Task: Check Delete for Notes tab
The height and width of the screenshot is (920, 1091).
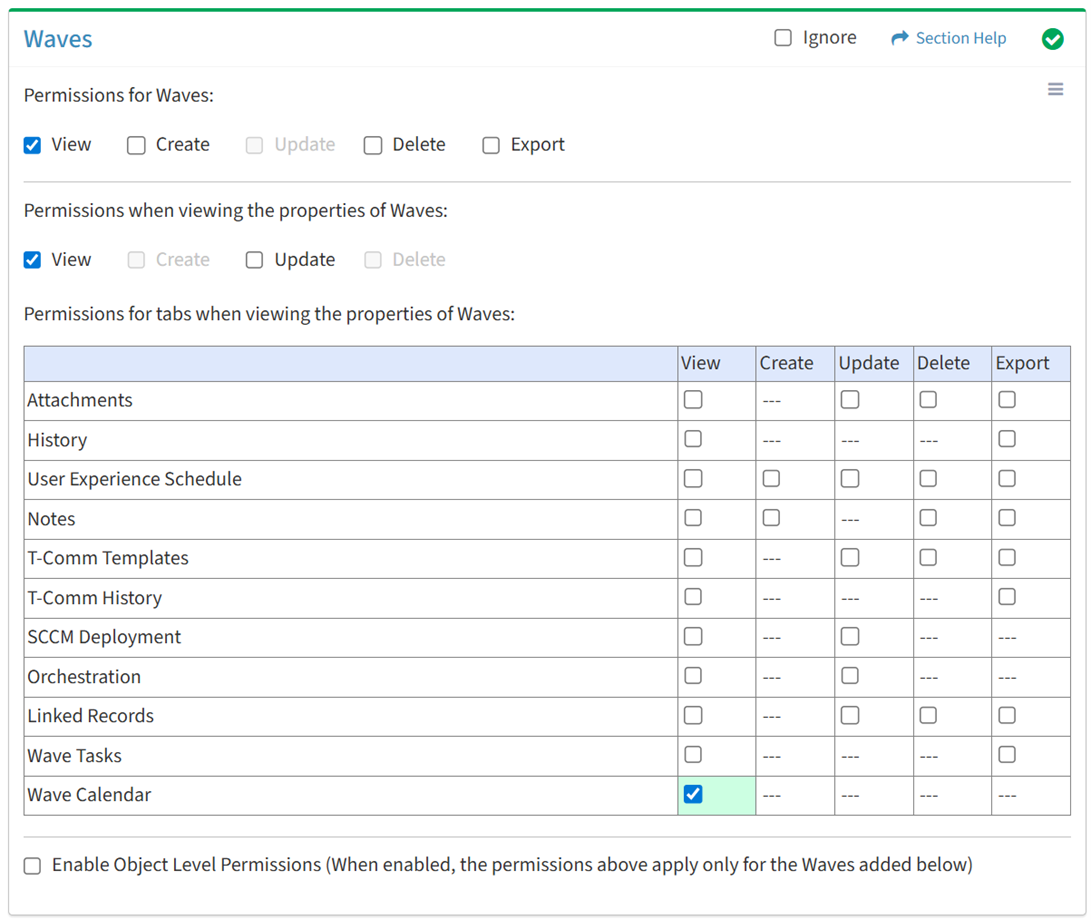Action: (928, 518)
